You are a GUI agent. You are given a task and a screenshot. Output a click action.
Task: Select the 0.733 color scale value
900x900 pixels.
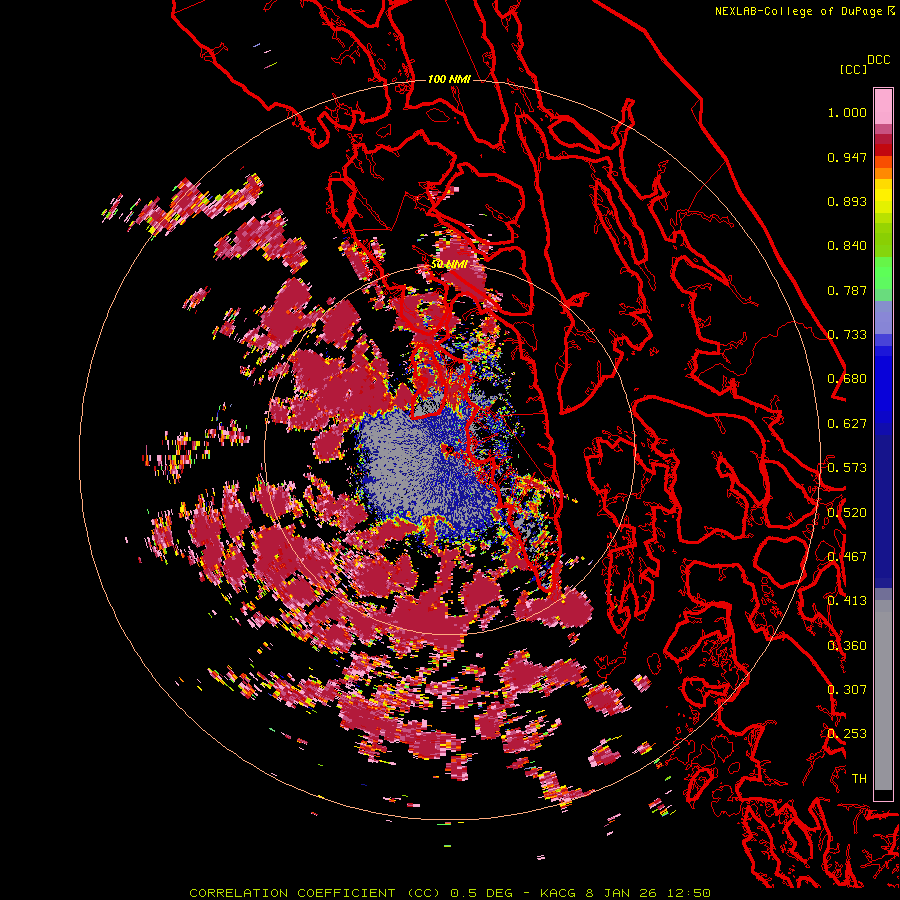tap(847, 335)
